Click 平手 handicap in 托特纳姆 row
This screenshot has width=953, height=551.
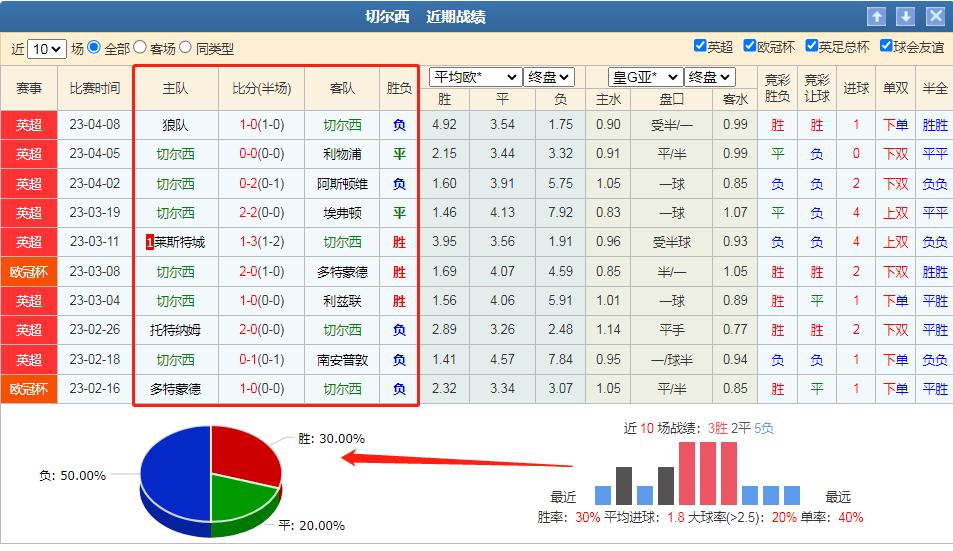672,330
